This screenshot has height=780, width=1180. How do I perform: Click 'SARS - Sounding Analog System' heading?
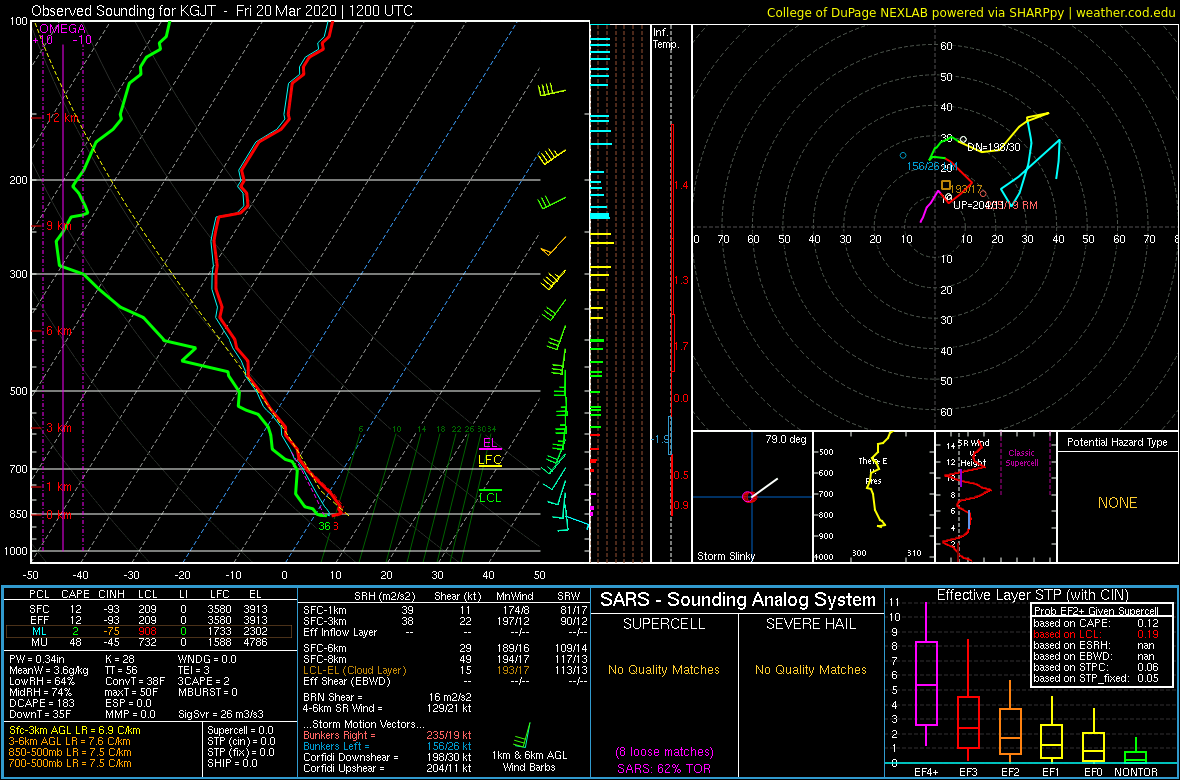738,600
